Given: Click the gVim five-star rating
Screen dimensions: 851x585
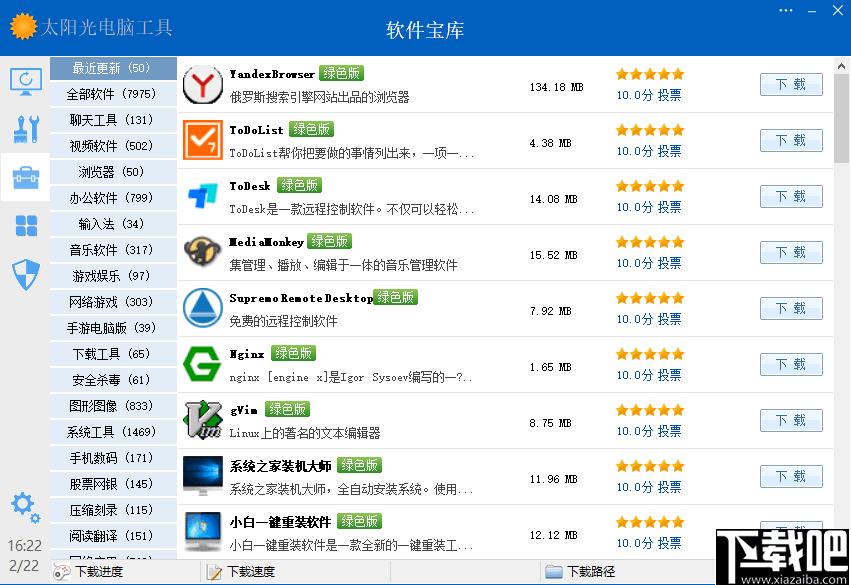Looking at the screenshot, I should pos(650,410).
